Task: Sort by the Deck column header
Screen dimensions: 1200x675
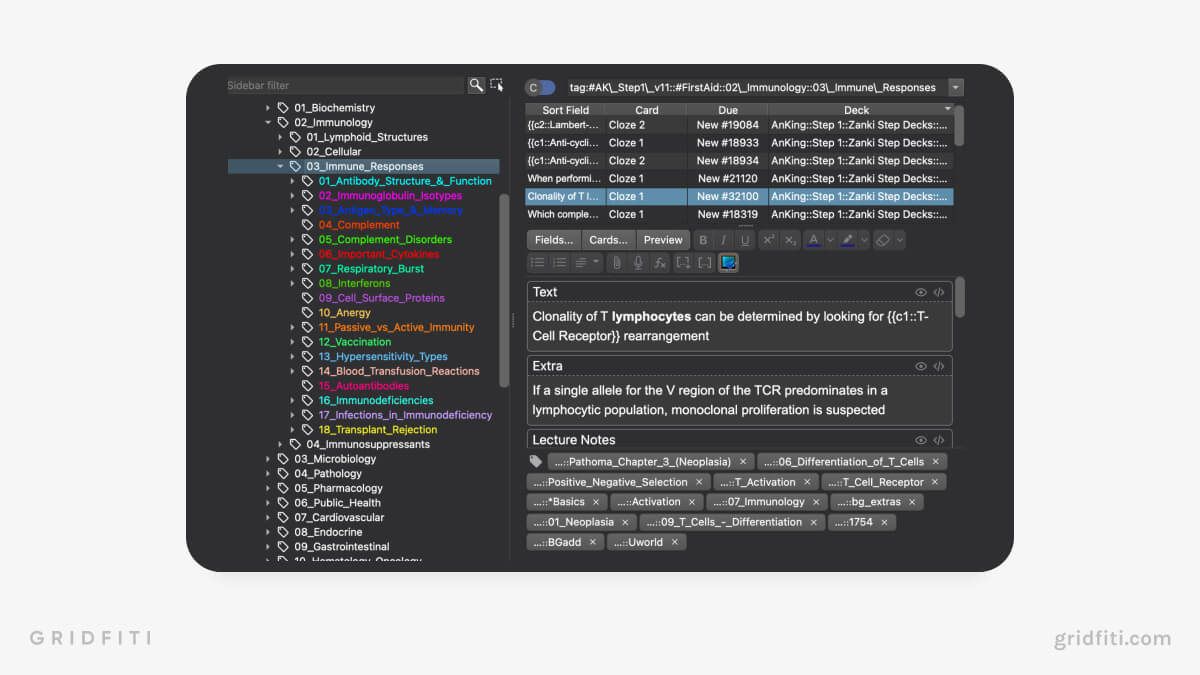Action: click(860, 110)
